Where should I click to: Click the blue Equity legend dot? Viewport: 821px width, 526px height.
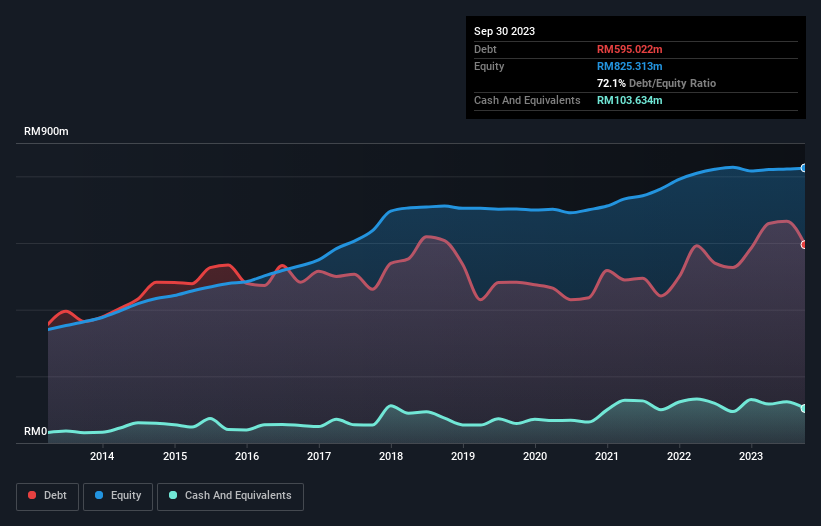[99, 495]
